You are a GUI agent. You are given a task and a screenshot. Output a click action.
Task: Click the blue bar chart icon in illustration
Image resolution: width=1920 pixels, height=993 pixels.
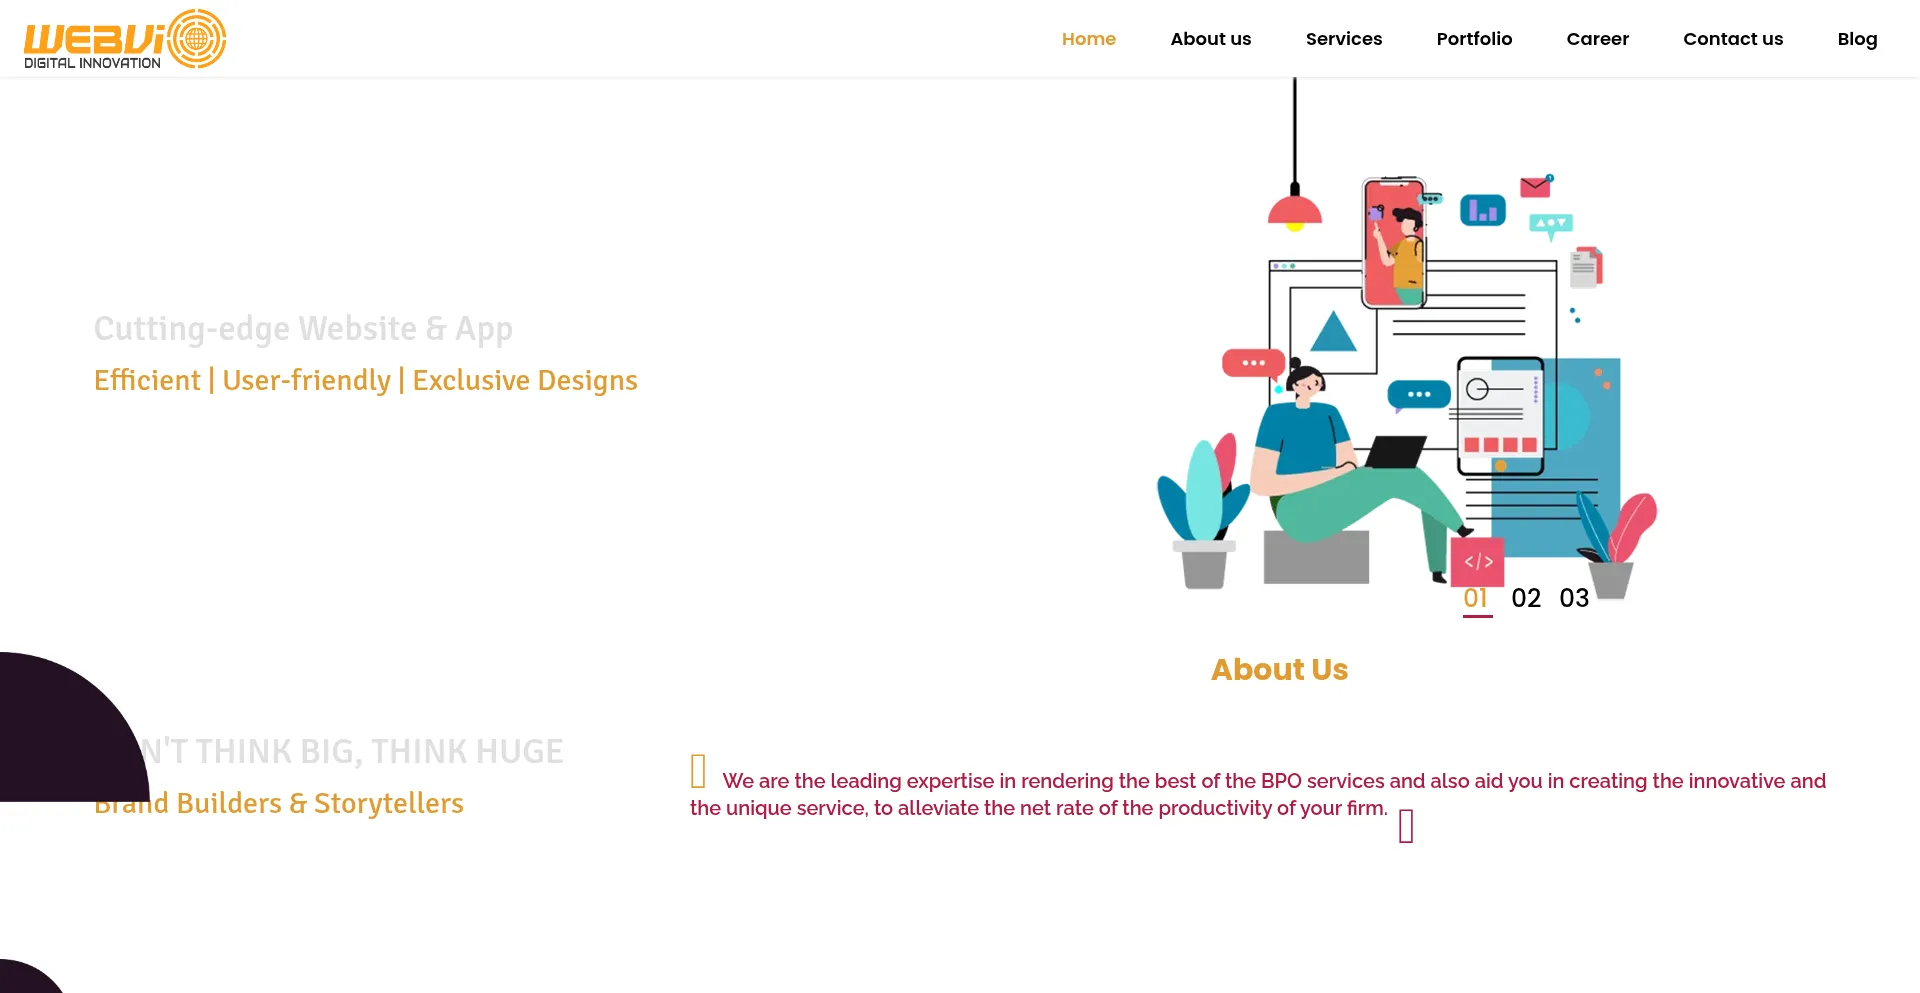point(1483,210)
